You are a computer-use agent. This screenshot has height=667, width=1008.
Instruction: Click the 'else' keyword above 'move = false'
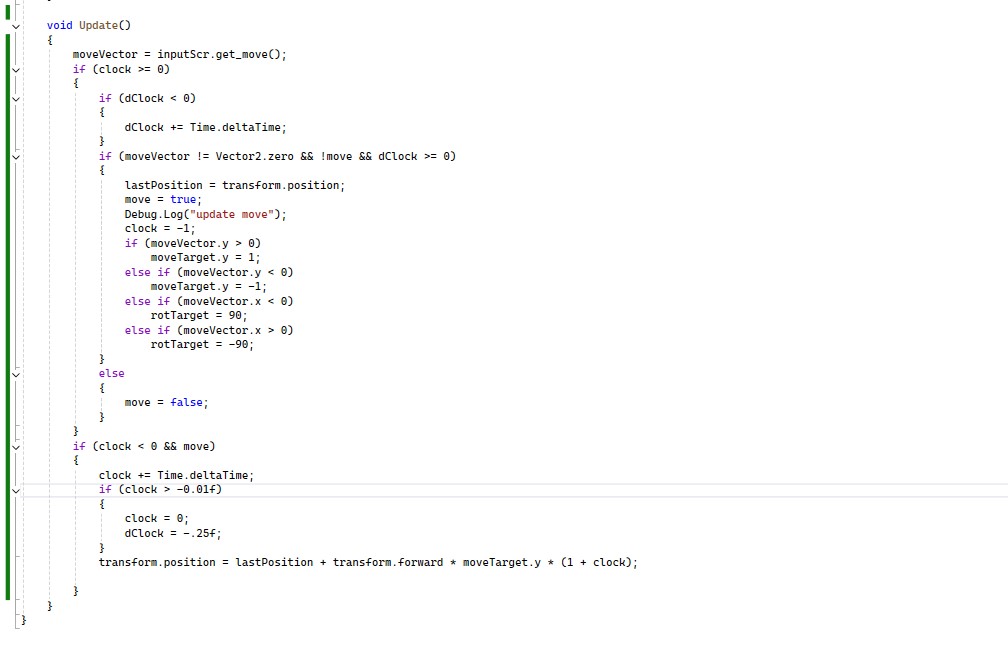tap(111, 373)
